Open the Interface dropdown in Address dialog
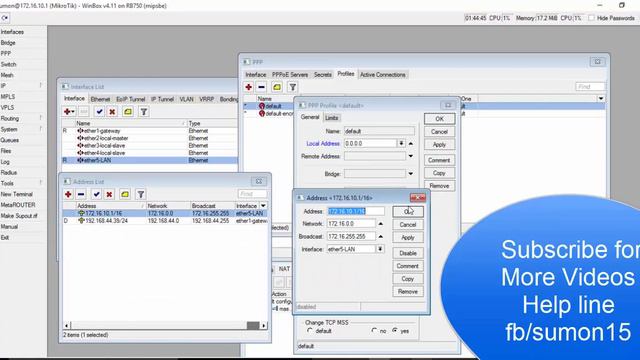The image size is (640, 360). coord(380,249)
